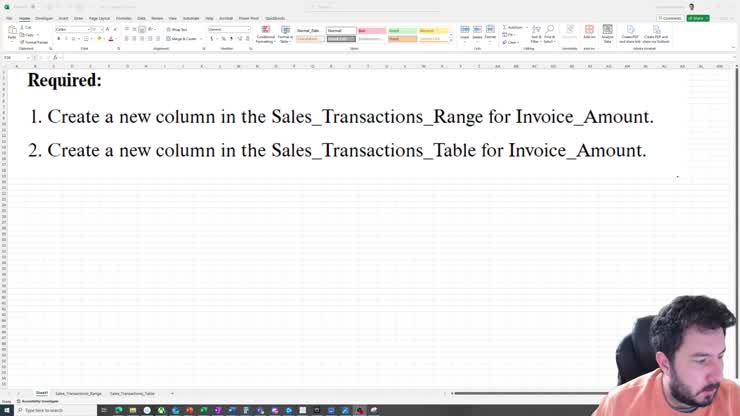The width and height of the screenshot is (740, 416).
Task: Click the Delete cells button
Action: [x=477, y=33]
